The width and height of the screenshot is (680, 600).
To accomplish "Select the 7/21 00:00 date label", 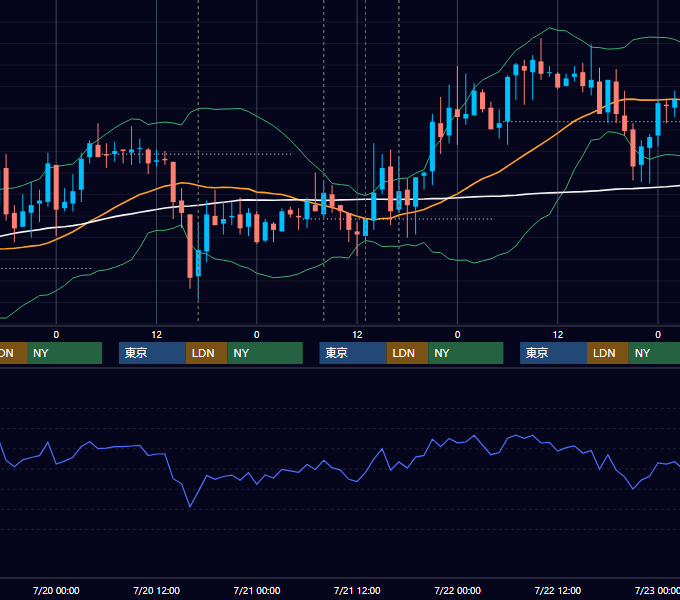I will point(257,590).
